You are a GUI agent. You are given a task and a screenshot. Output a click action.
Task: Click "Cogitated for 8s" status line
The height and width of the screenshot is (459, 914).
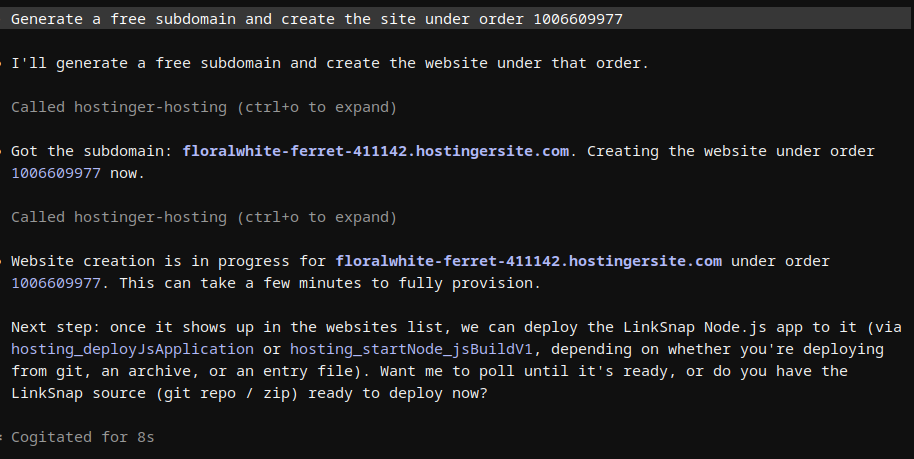point(83,437)
